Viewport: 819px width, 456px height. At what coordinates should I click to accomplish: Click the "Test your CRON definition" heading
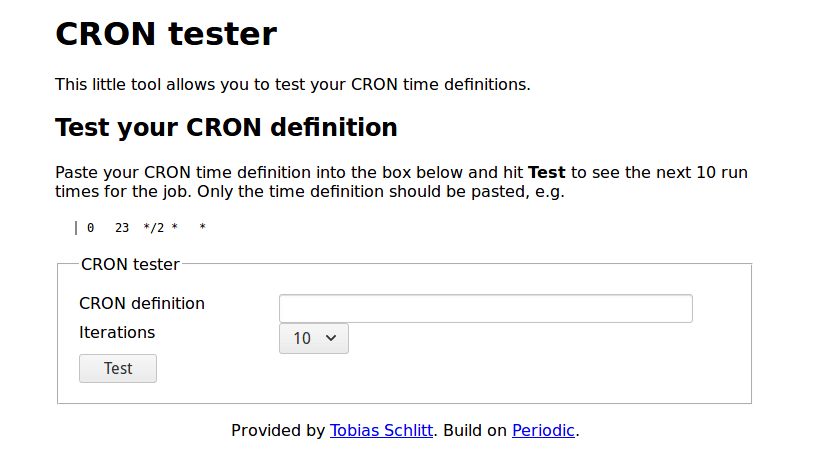point(226,128)
